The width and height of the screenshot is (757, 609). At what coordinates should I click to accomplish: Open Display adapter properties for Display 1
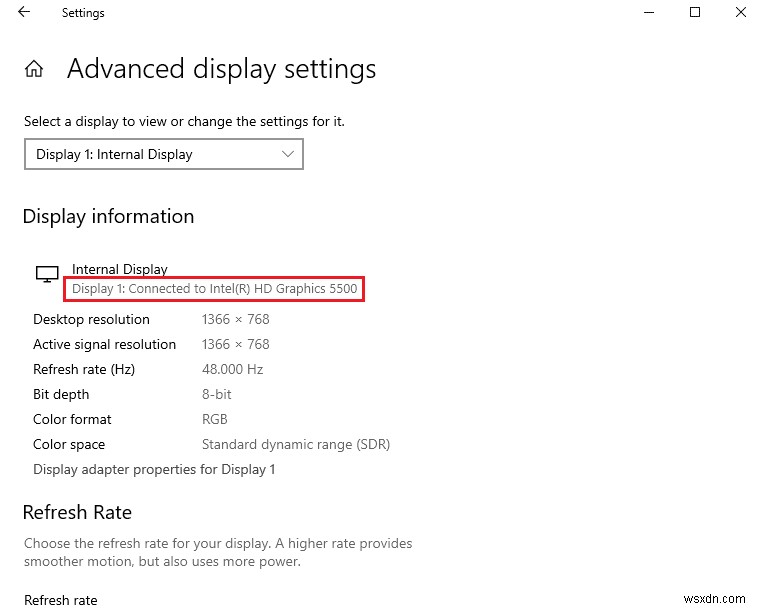click(154, 469)
